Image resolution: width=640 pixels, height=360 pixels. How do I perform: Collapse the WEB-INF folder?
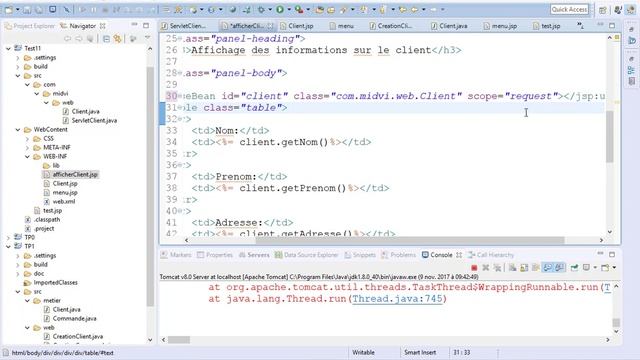click(27, 156)
